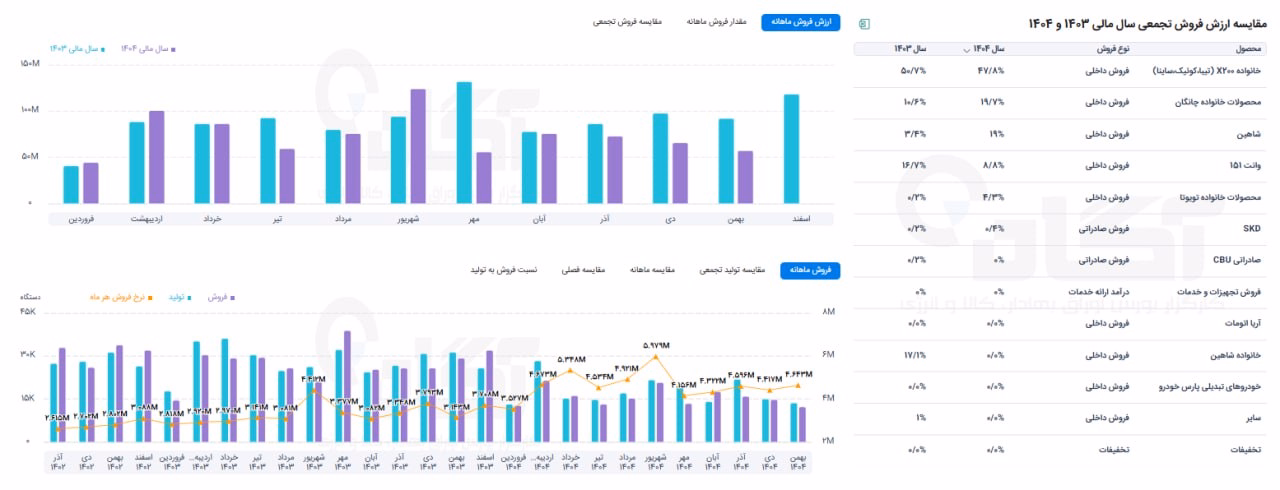
Task: Select the فروش تجهیزات و خدمات row
Action: tap(1058, 292)
